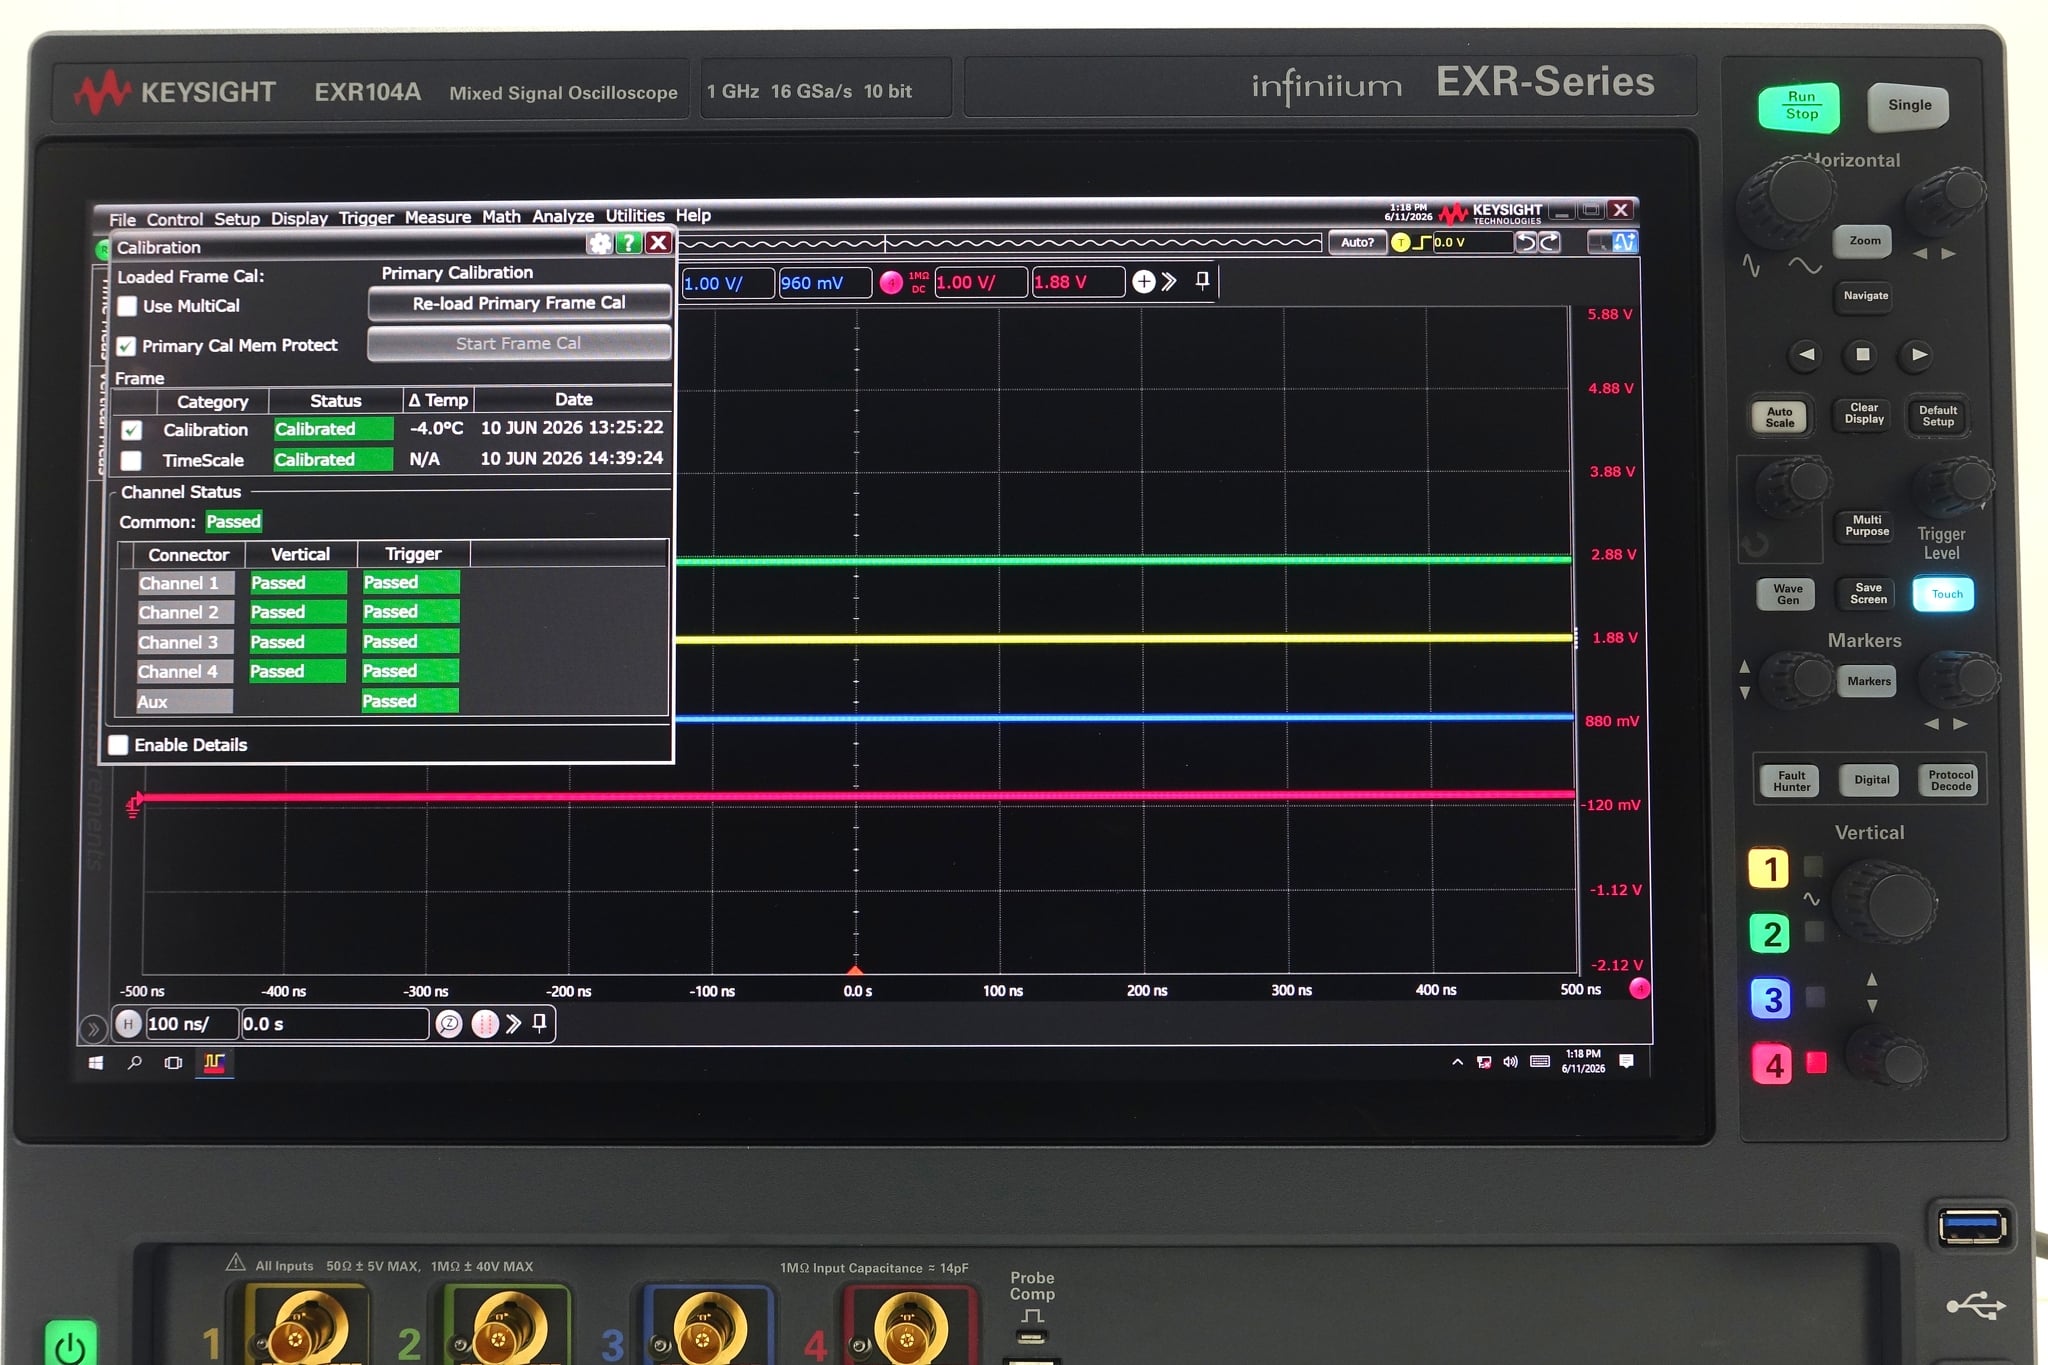Enable the Use MultiCal checkbox

(x=127, y=306)
